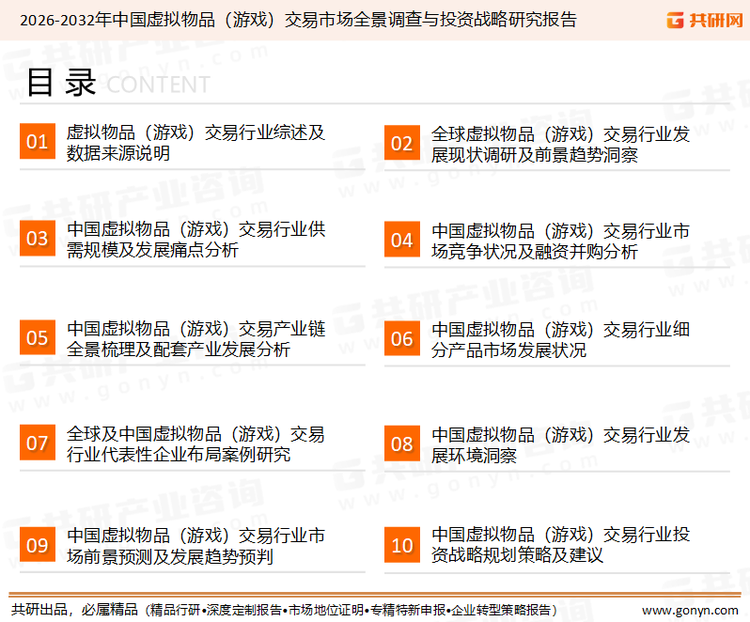Click the 共研网 logo in the header
The image size is (750, 622).
pyautogui.click(x=705, y=20)
